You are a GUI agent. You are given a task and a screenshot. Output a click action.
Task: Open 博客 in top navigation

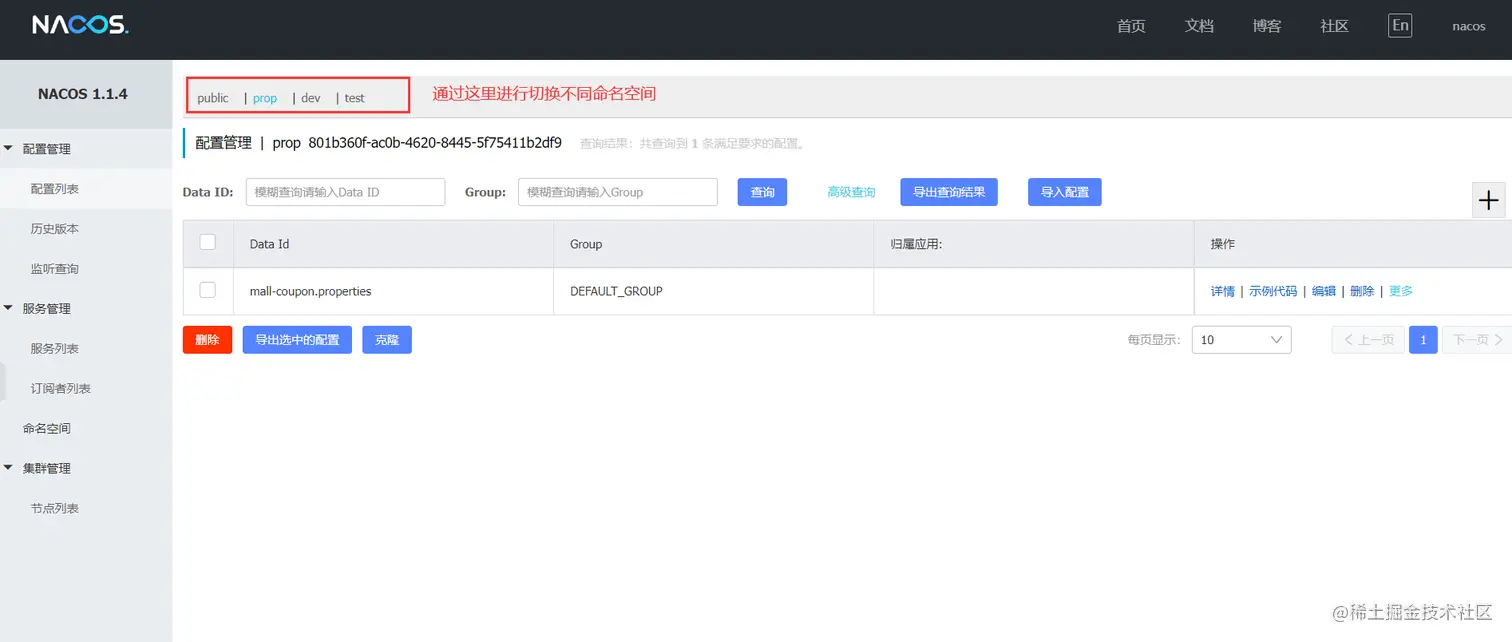click(x=1267, y=26)
